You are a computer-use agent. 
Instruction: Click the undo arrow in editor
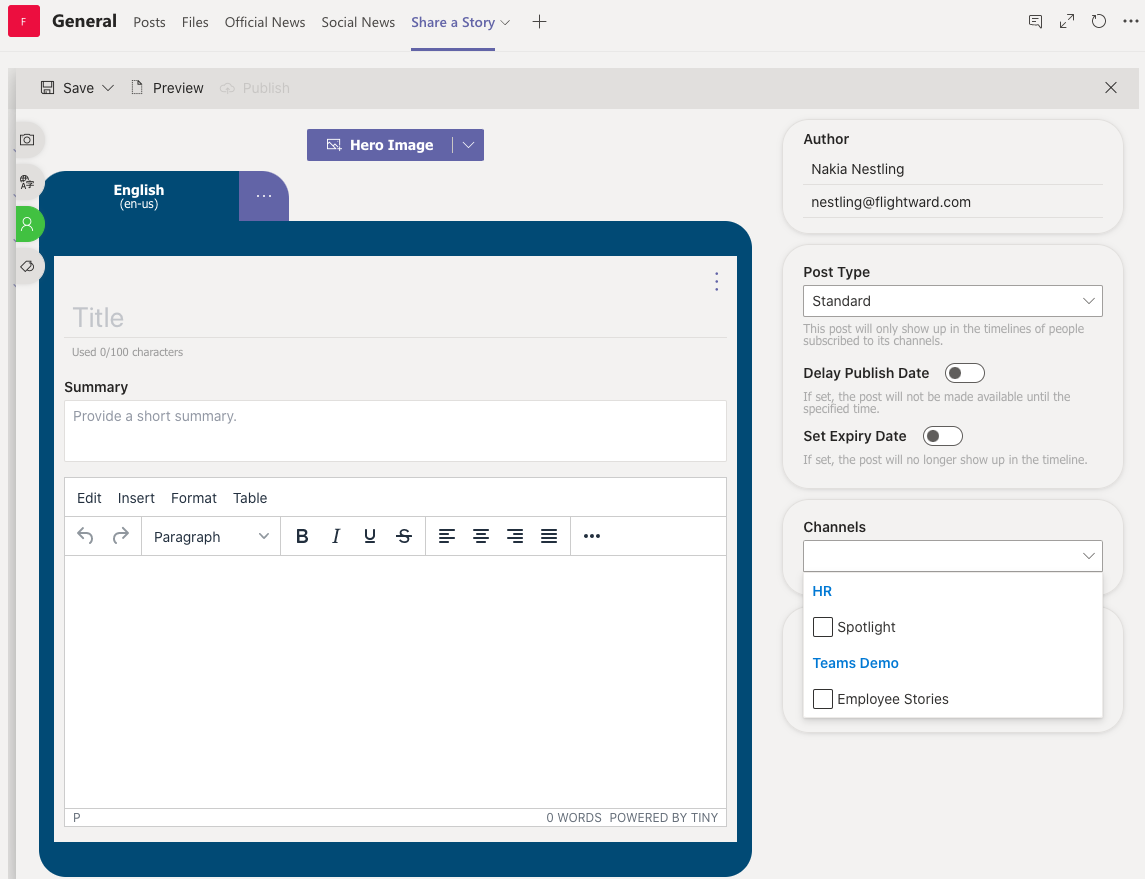pyautogui.click(x=85, y=537)
